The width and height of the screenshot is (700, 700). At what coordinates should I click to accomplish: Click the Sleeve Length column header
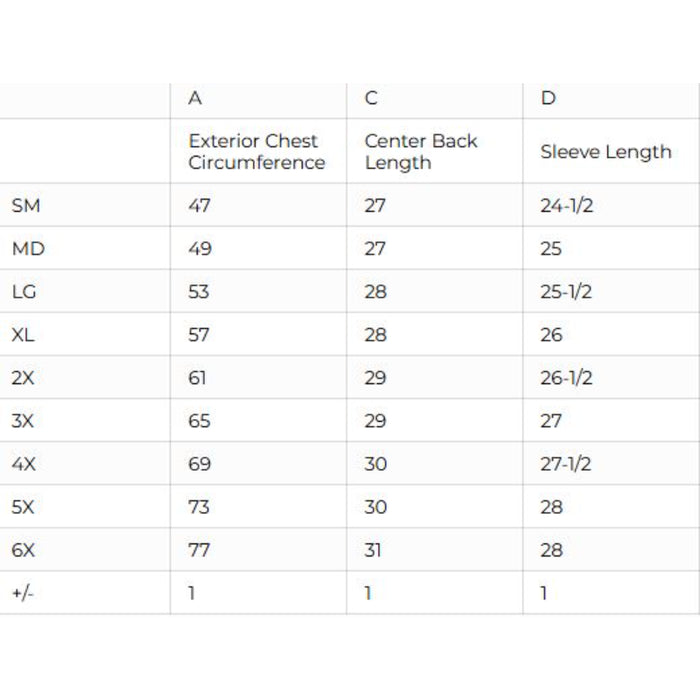[x=605, y=152]
